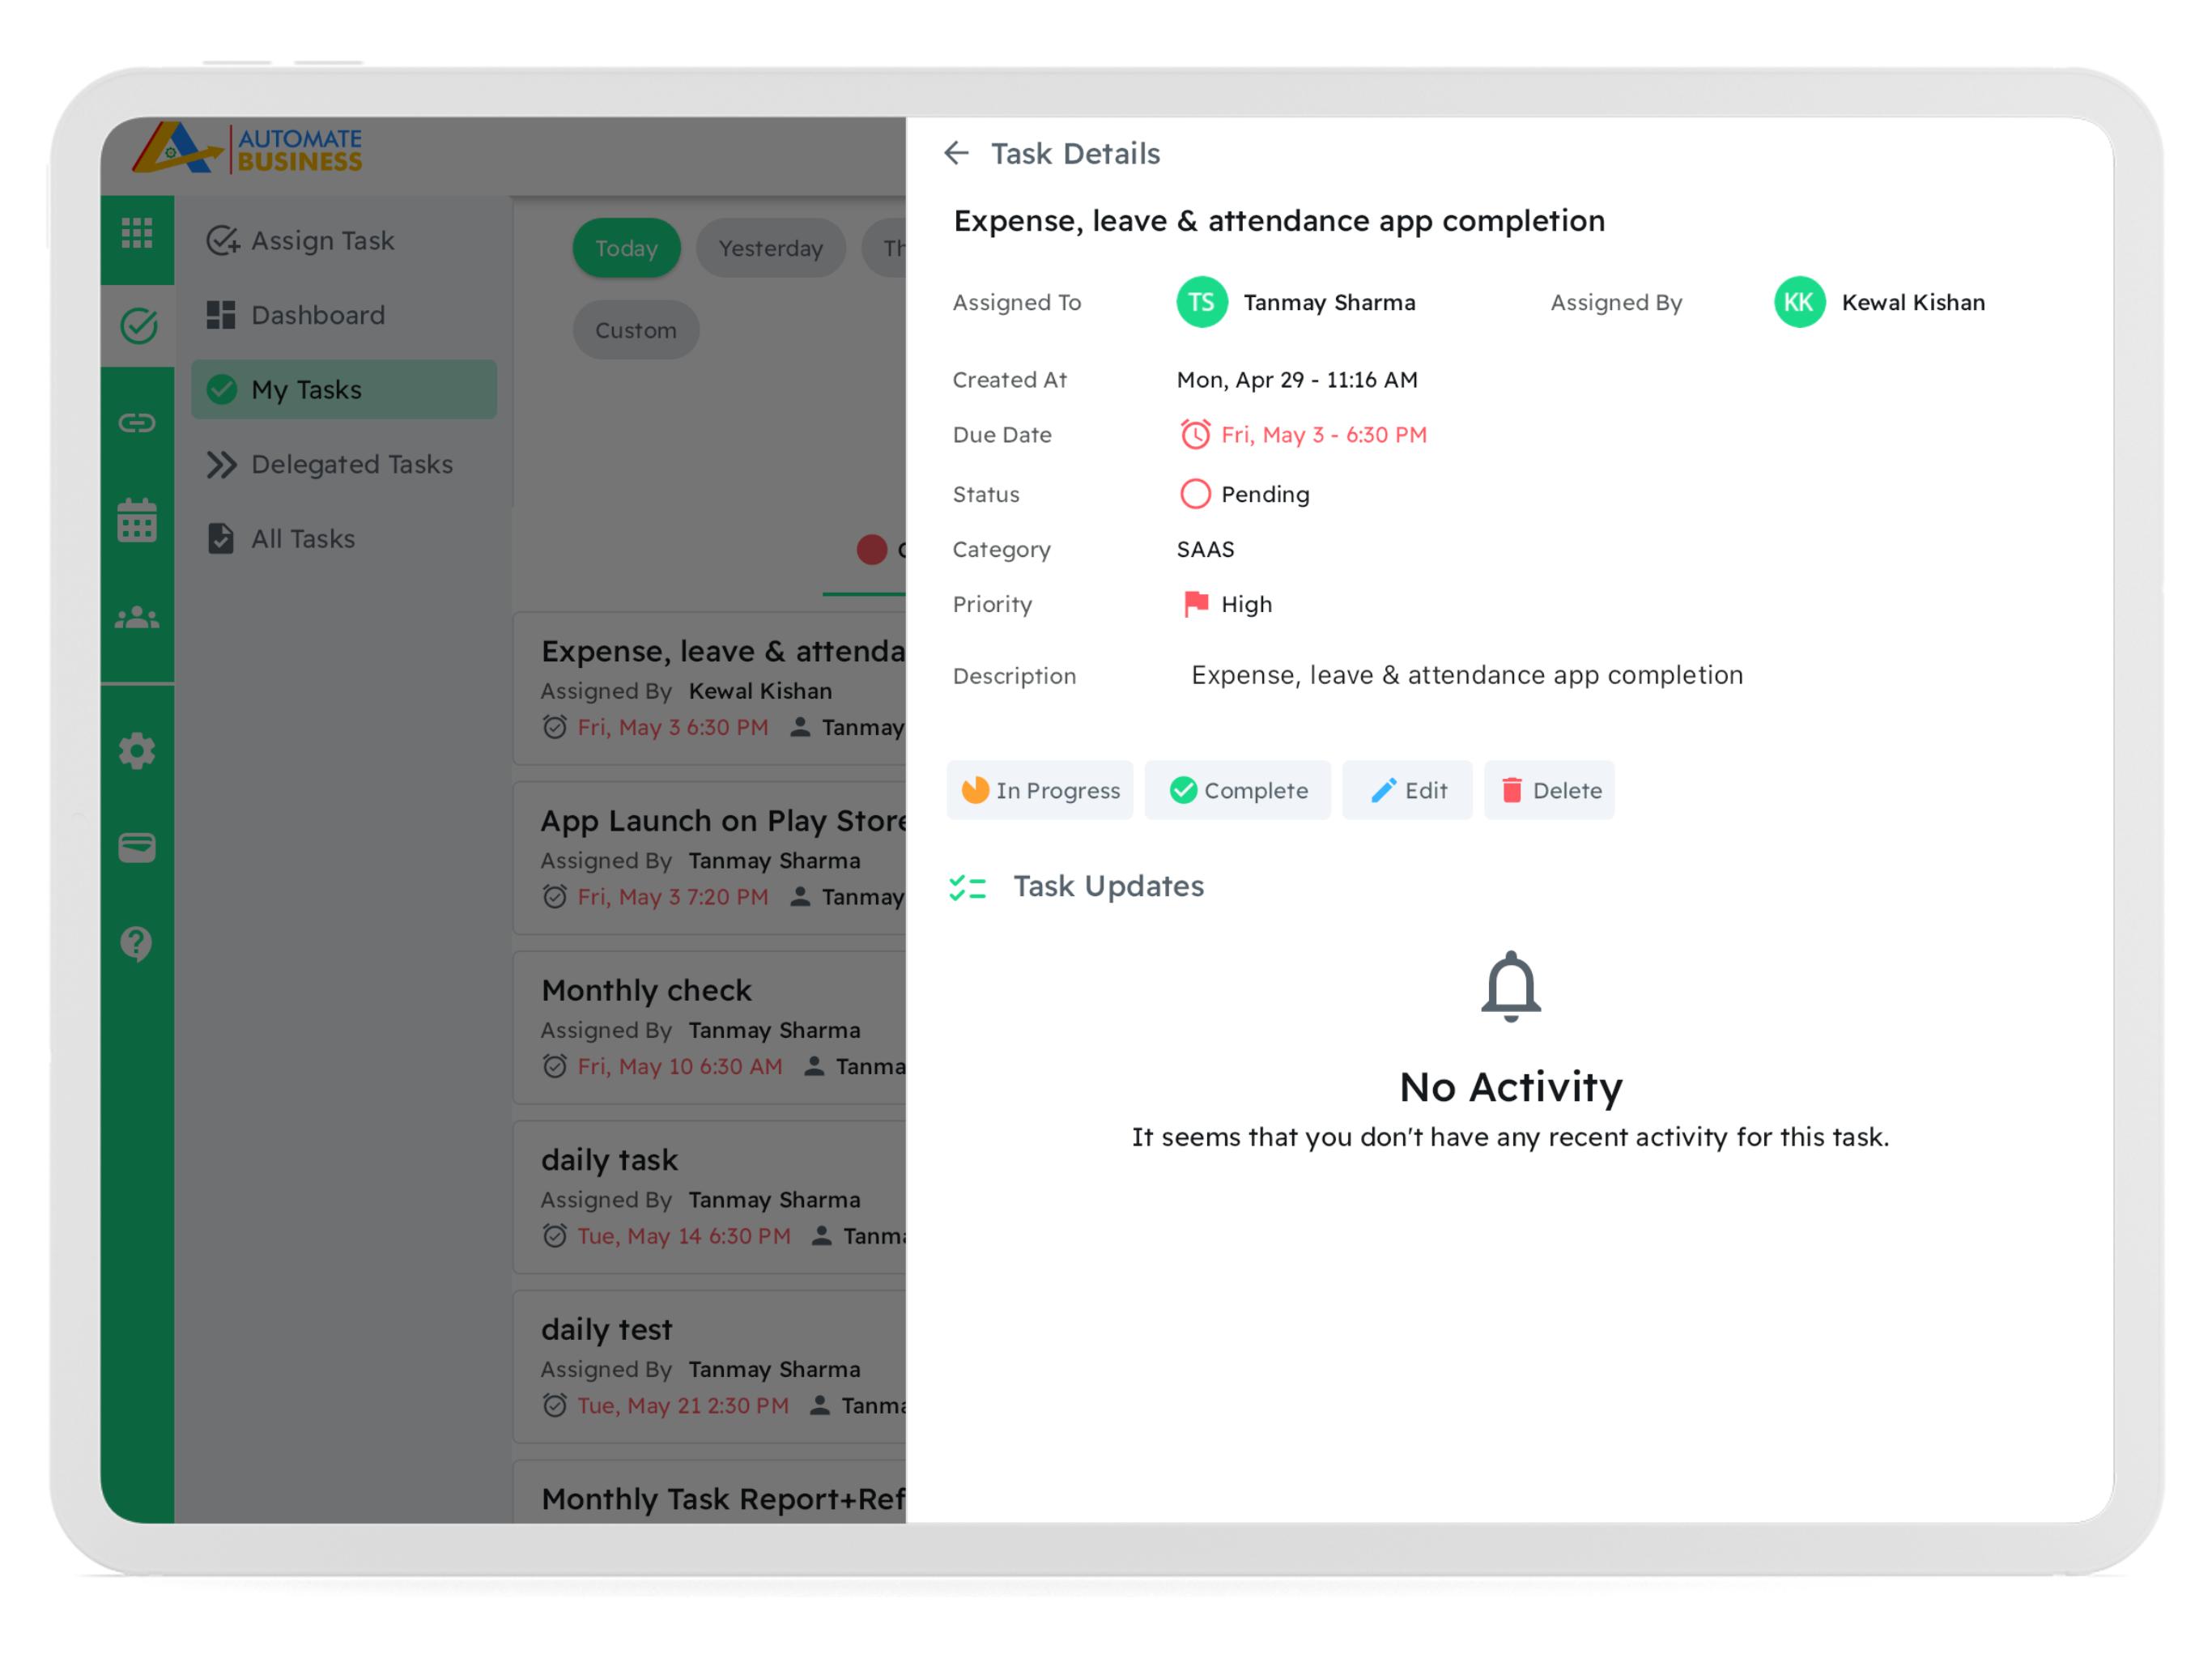The image size is (2212, 1658).
Task: Open the billing card sidebar icon
Action: point(137,847)
